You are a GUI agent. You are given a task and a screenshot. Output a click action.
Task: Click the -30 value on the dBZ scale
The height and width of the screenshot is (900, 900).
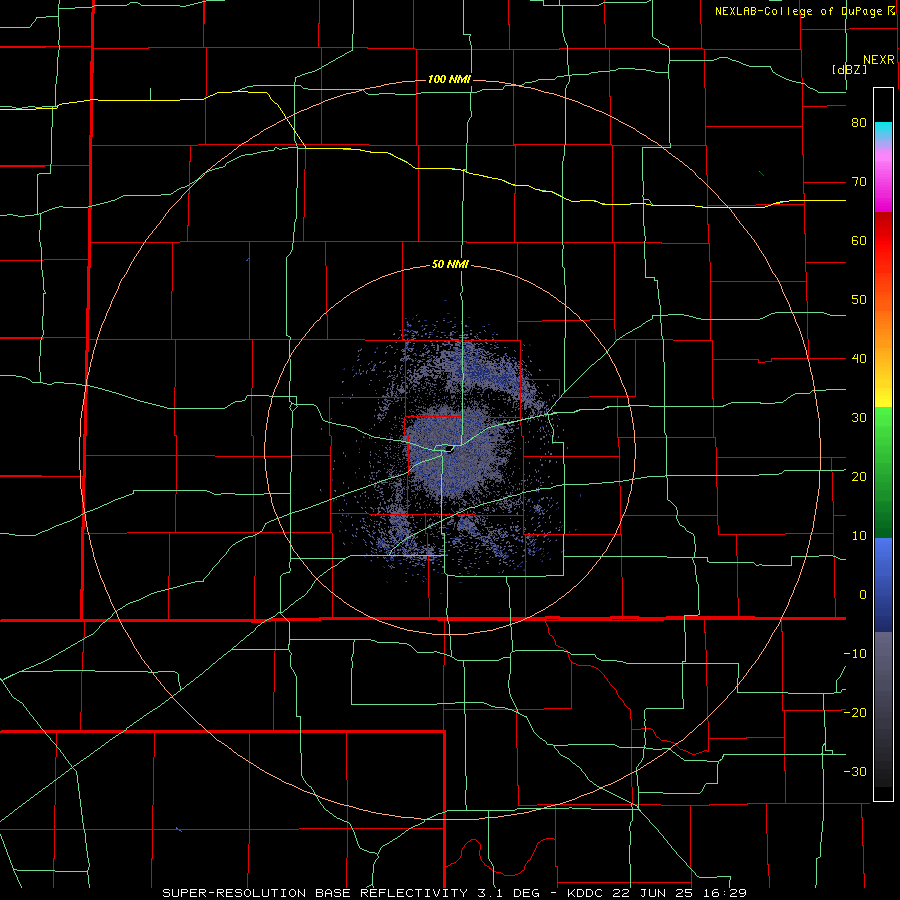855,771
